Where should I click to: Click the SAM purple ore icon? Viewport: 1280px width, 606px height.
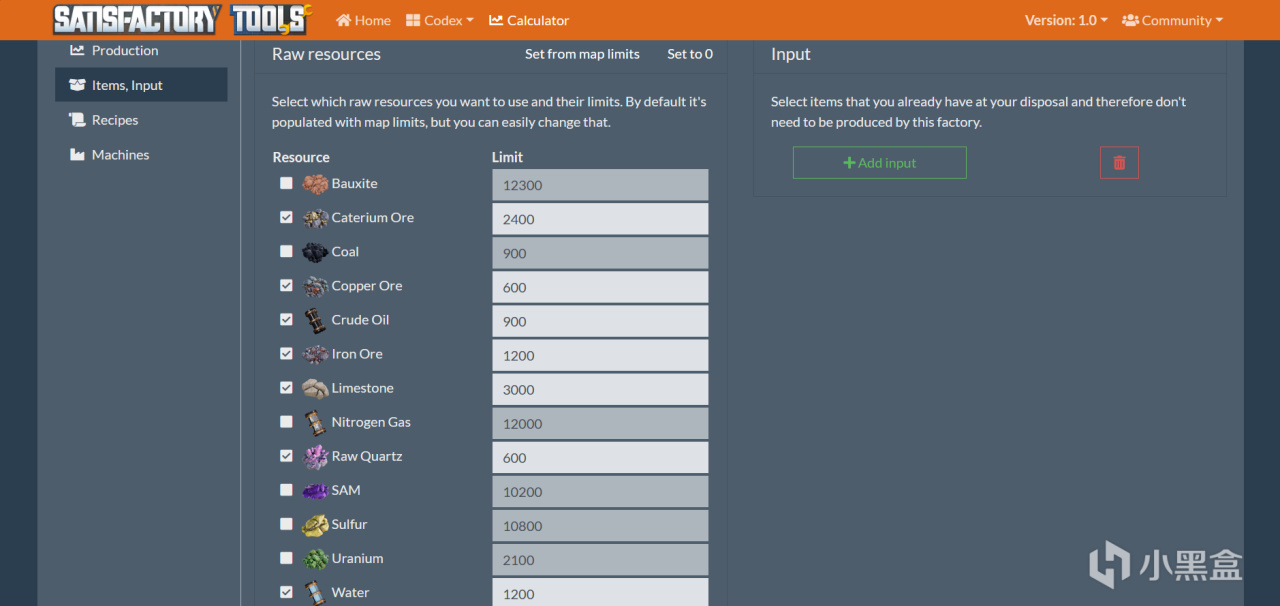[315, 490]
